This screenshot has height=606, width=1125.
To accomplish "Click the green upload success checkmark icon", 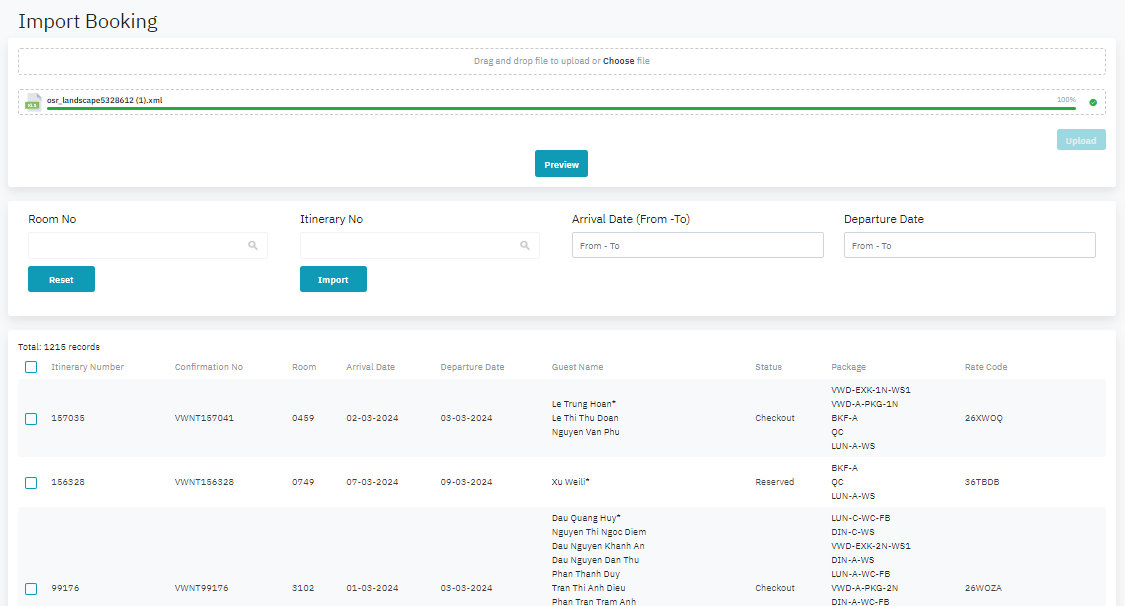I will tap(1093, 102).
